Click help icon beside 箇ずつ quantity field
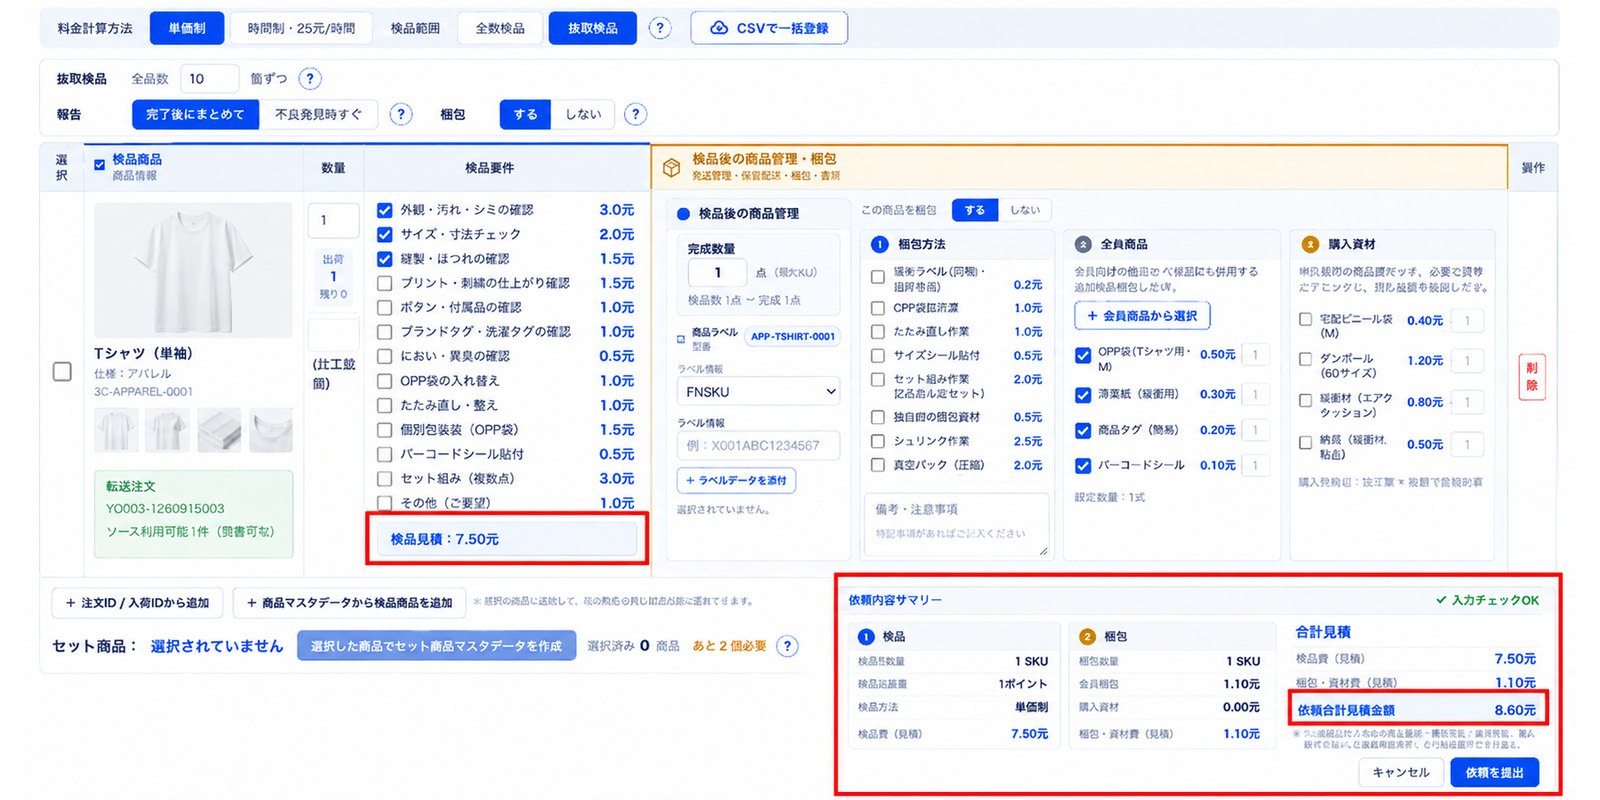Image resolution: width=1600 pixels, height=800 pixels. [310, 79]
